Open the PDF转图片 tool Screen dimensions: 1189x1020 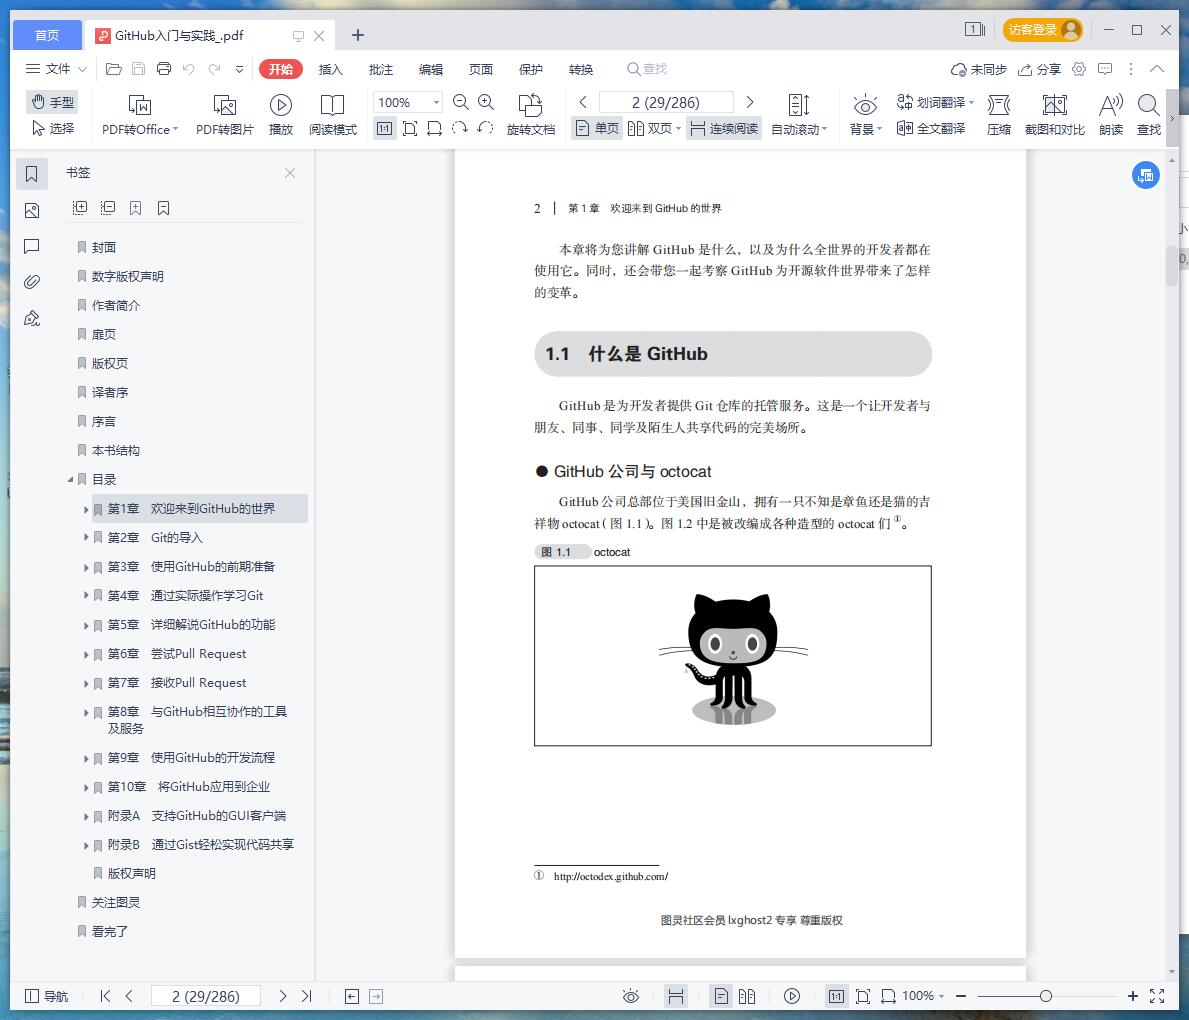click(x=224, y=115)
